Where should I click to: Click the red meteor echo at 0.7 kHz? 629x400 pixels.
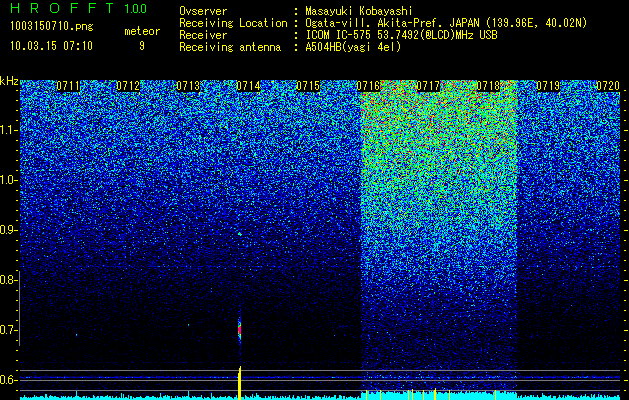[x=239, y=330]
